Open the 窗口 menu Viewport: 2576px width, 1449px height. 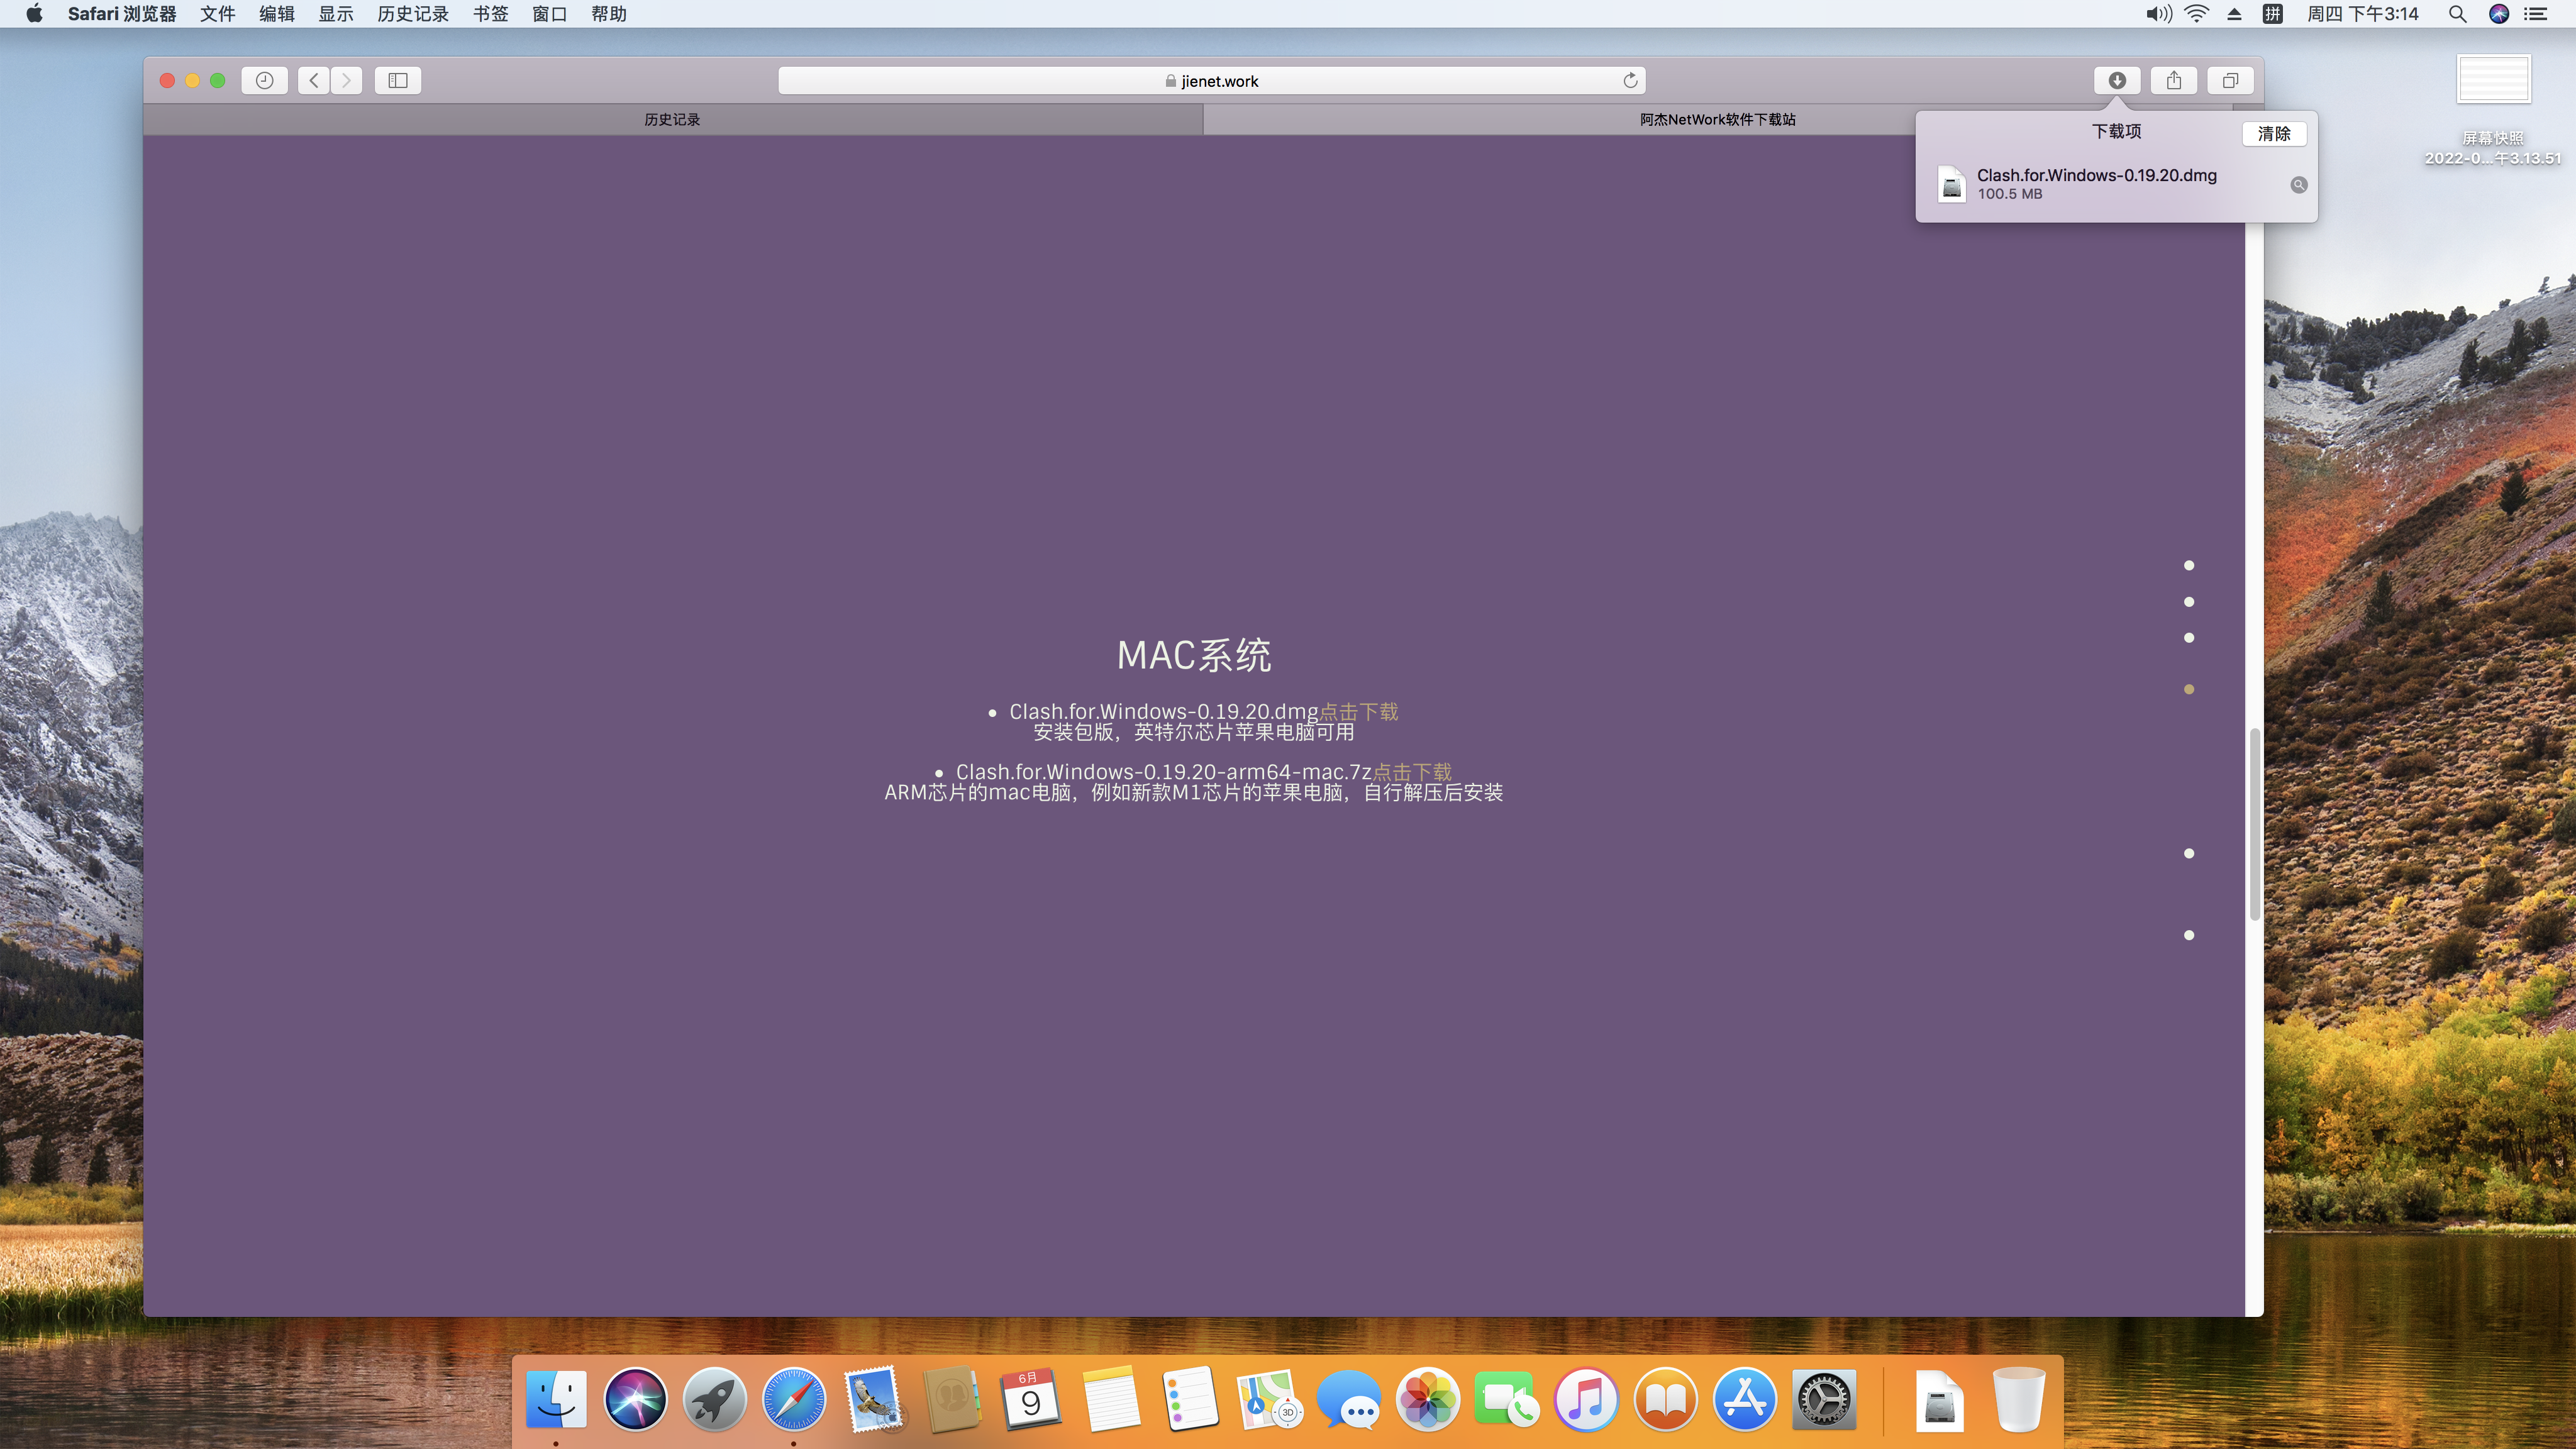coord(549,14)
